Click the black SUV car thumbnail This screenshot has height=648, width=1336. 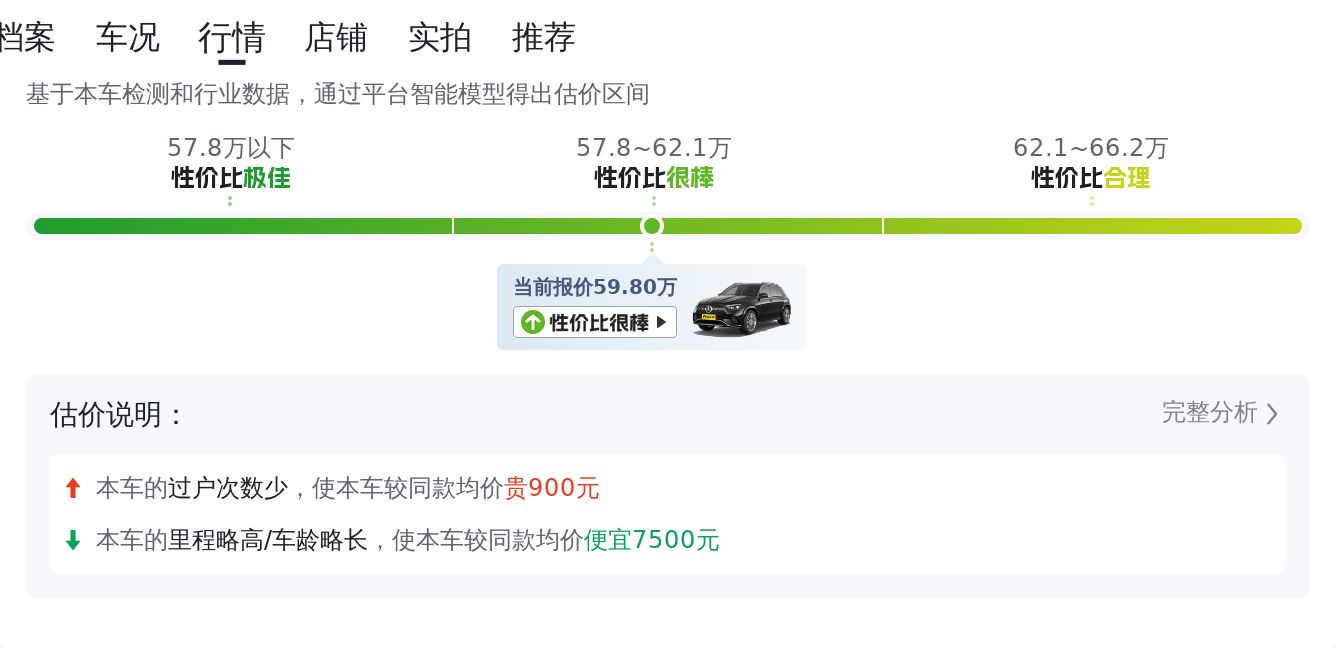pyautogui.click(x=742, y=308)
